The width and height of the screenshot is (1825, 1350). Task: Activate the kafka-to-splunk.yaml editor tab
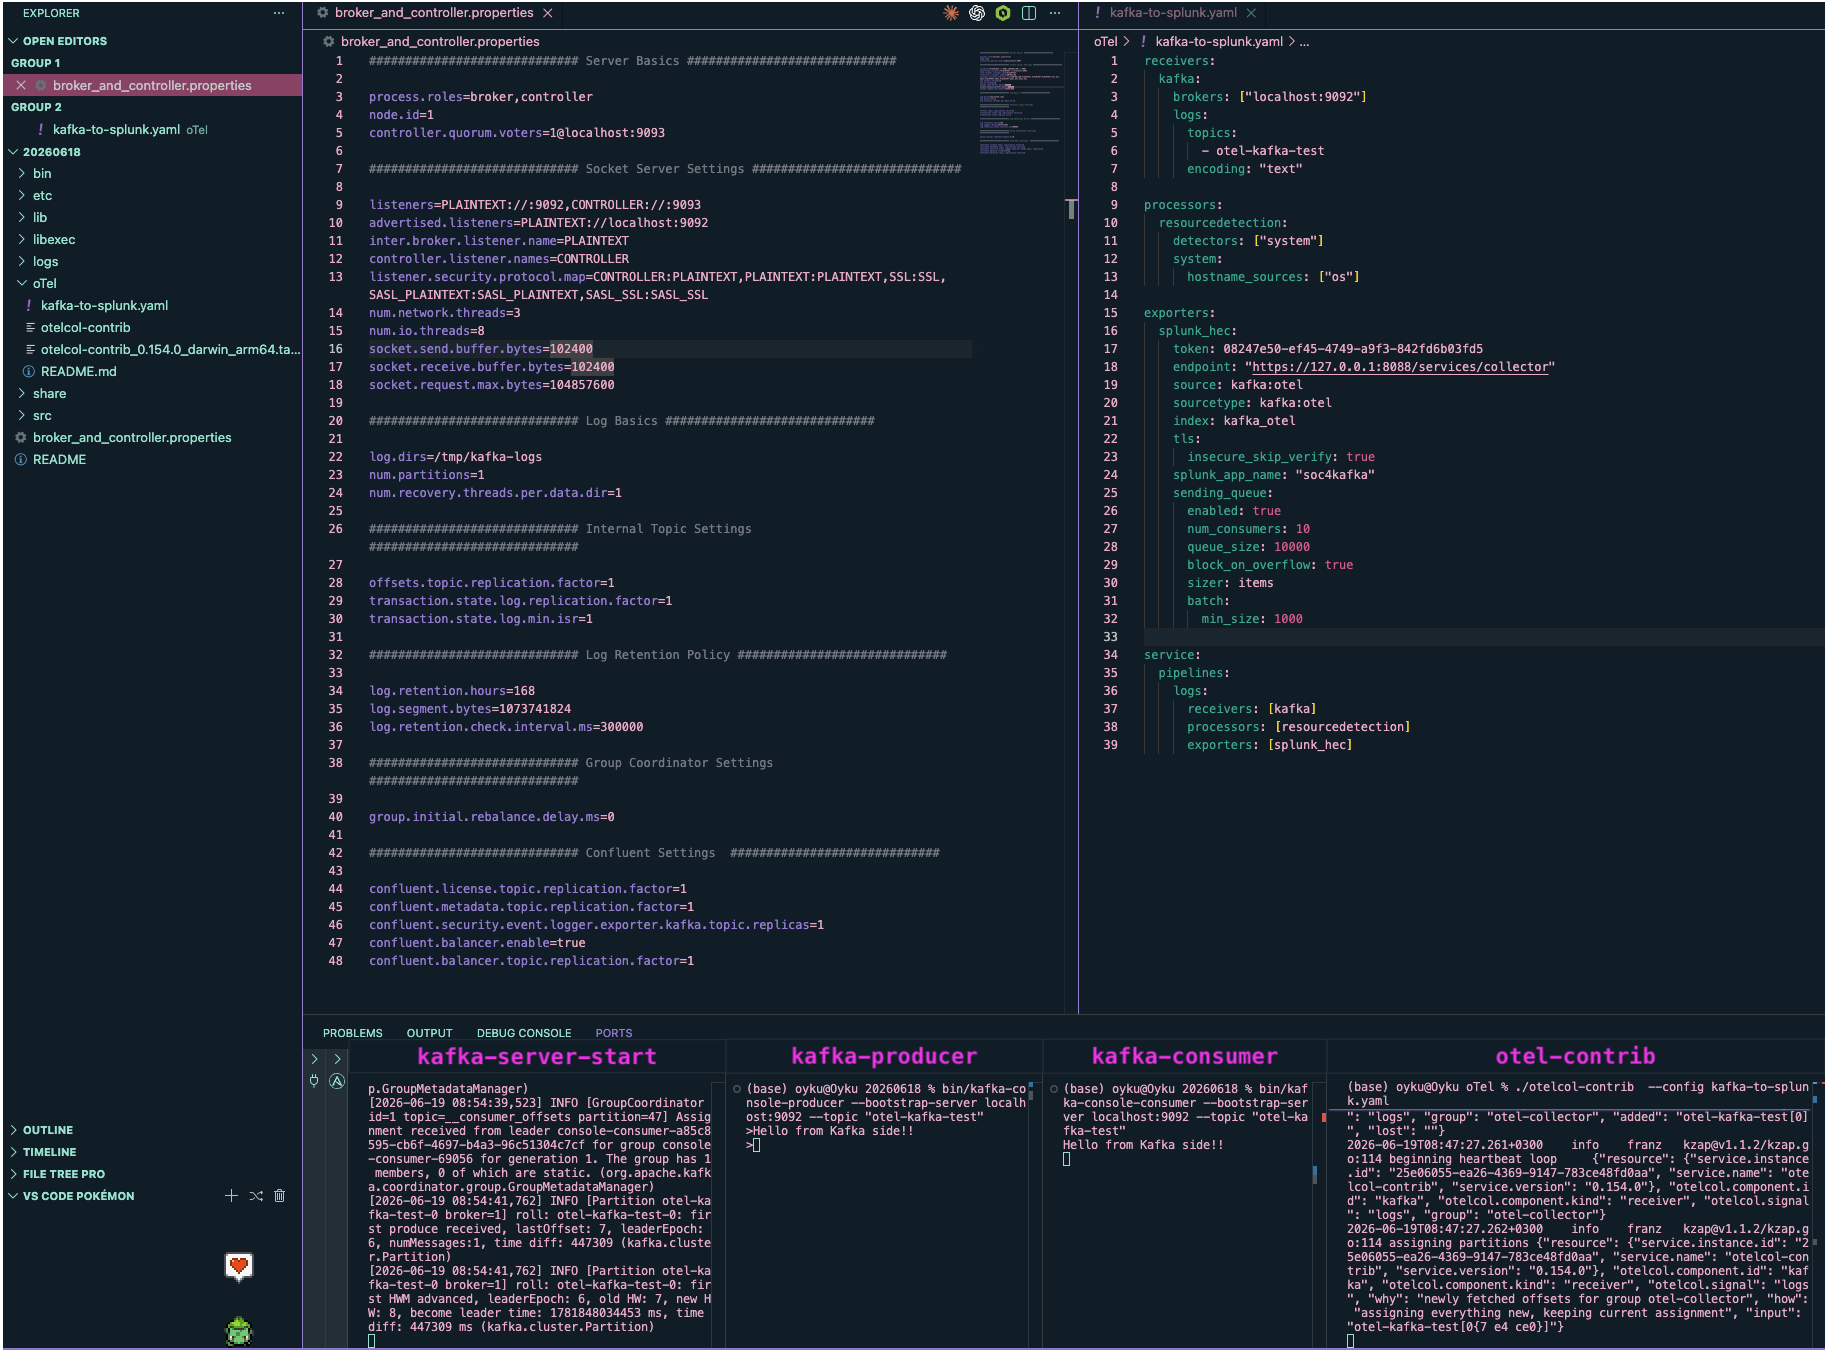click(x=1173, y=13)
